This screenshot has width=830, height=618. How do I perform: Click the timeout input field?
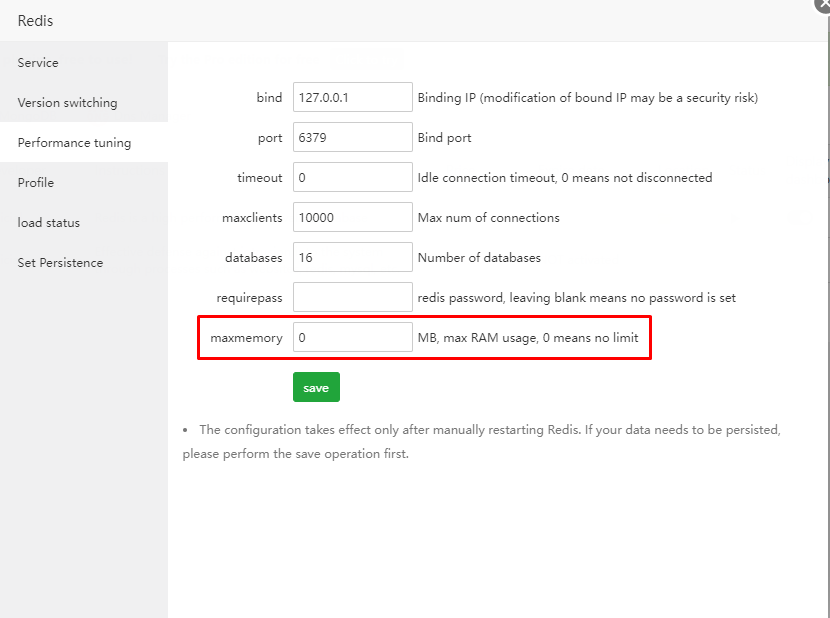[x=352, y=177]
